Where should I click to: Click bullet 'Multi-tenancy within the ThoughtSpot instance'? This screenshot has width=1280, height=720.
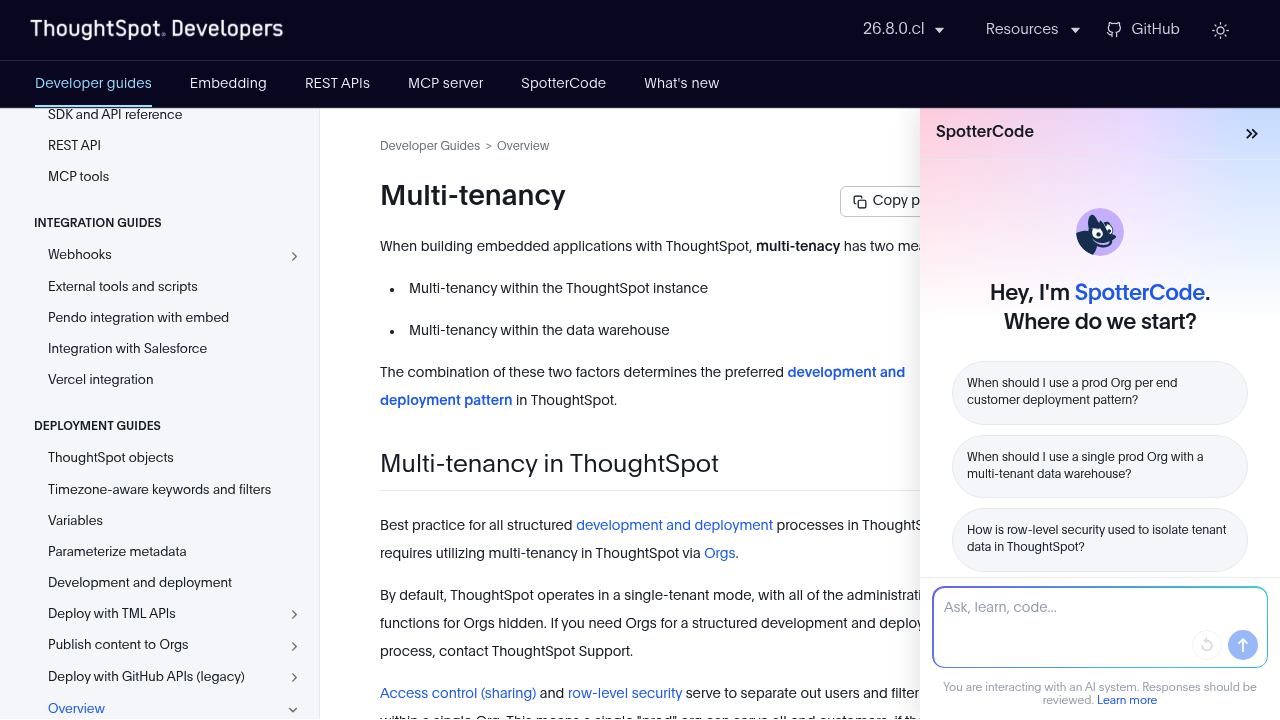click(558, 289)
